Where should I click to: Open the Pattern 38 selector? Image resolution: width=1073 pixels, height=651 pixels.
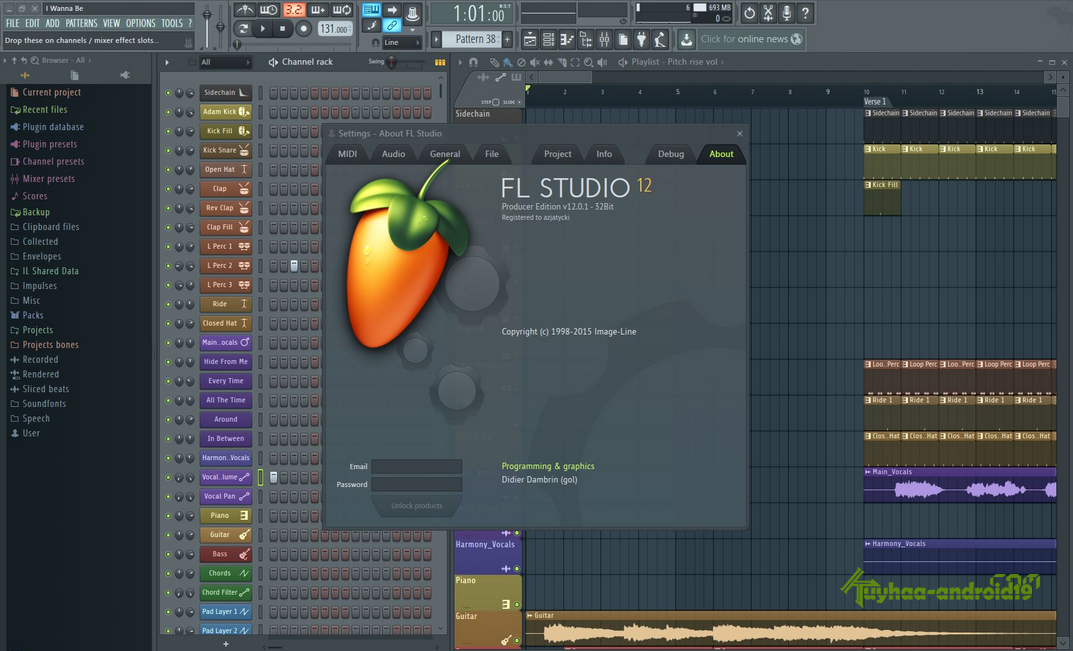(x=475, y=39)
